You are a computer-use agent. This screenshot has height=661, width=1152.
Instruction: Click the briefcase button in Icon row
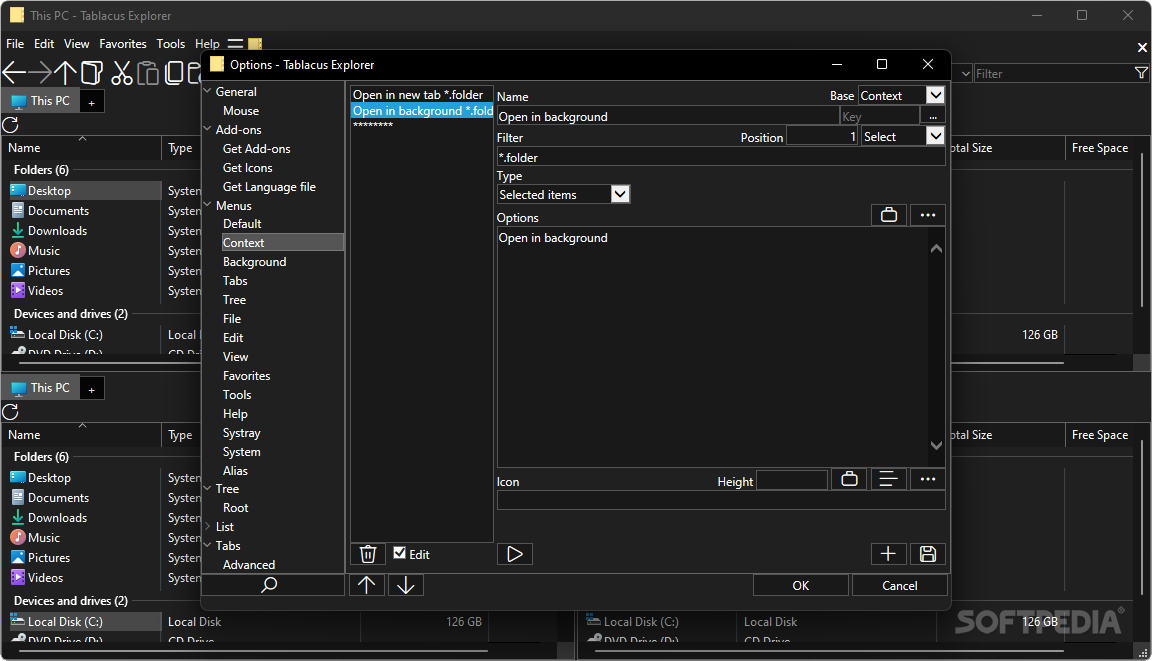[849, 480]
